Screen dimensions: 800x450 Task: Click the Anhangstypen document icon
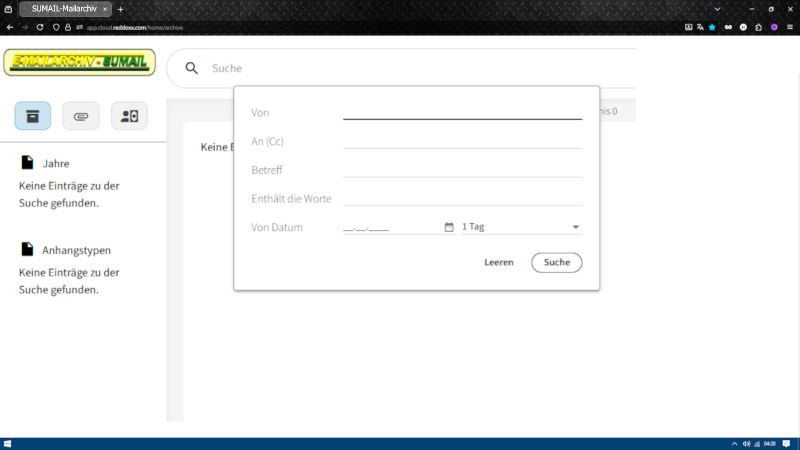pos(27,250)
